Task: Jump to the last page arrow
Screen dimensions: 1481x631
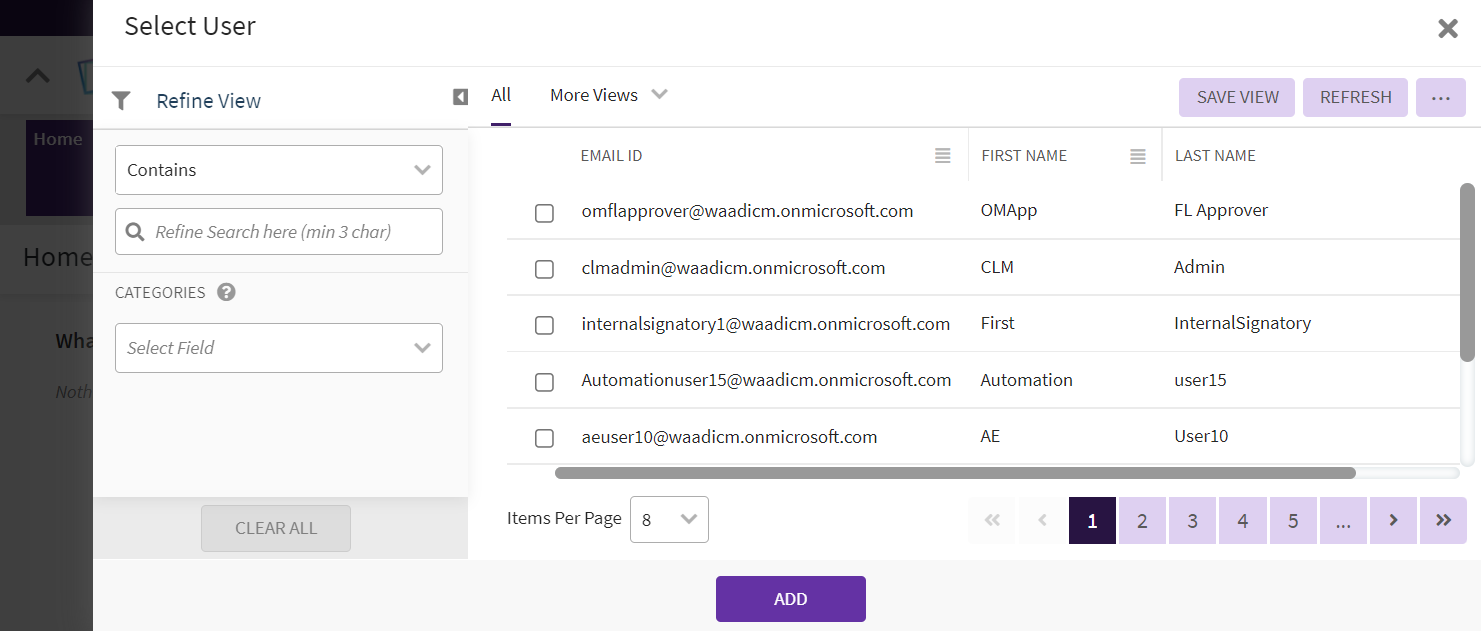Action: click(x=1443, y=520)
